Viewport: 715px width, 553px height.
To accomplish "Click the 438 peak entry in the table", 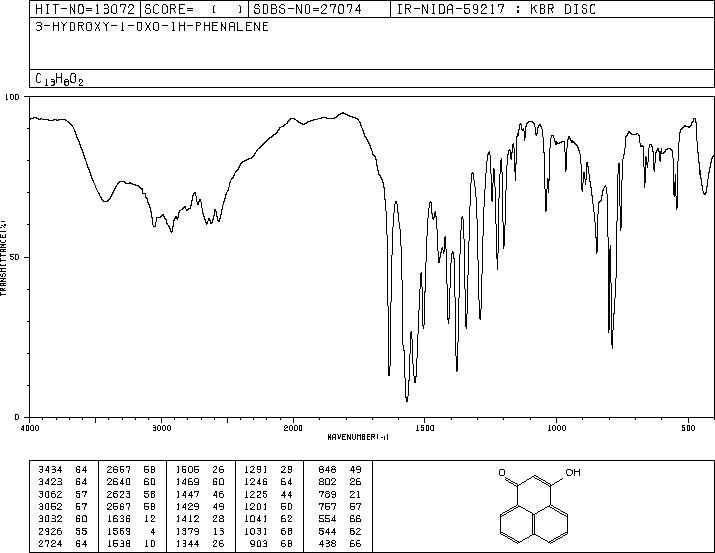I will tap(340, 543).
